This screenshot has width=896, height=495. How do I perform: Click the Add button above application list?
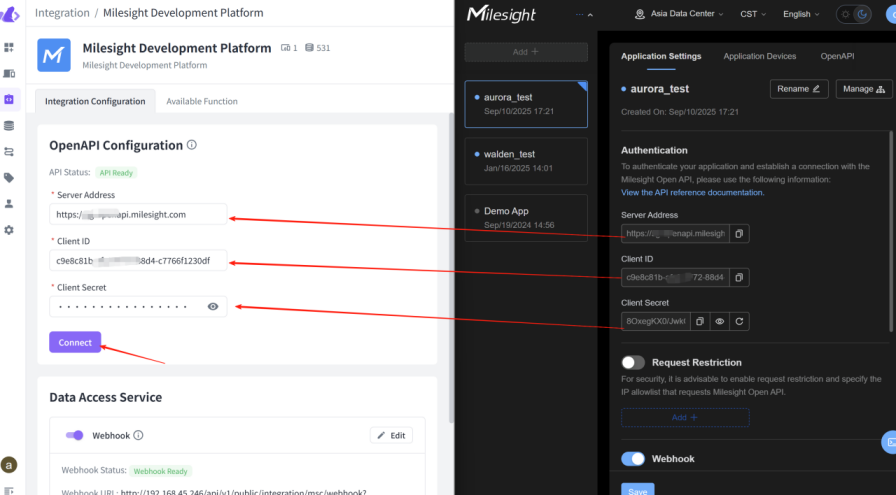tap(526, 52)
